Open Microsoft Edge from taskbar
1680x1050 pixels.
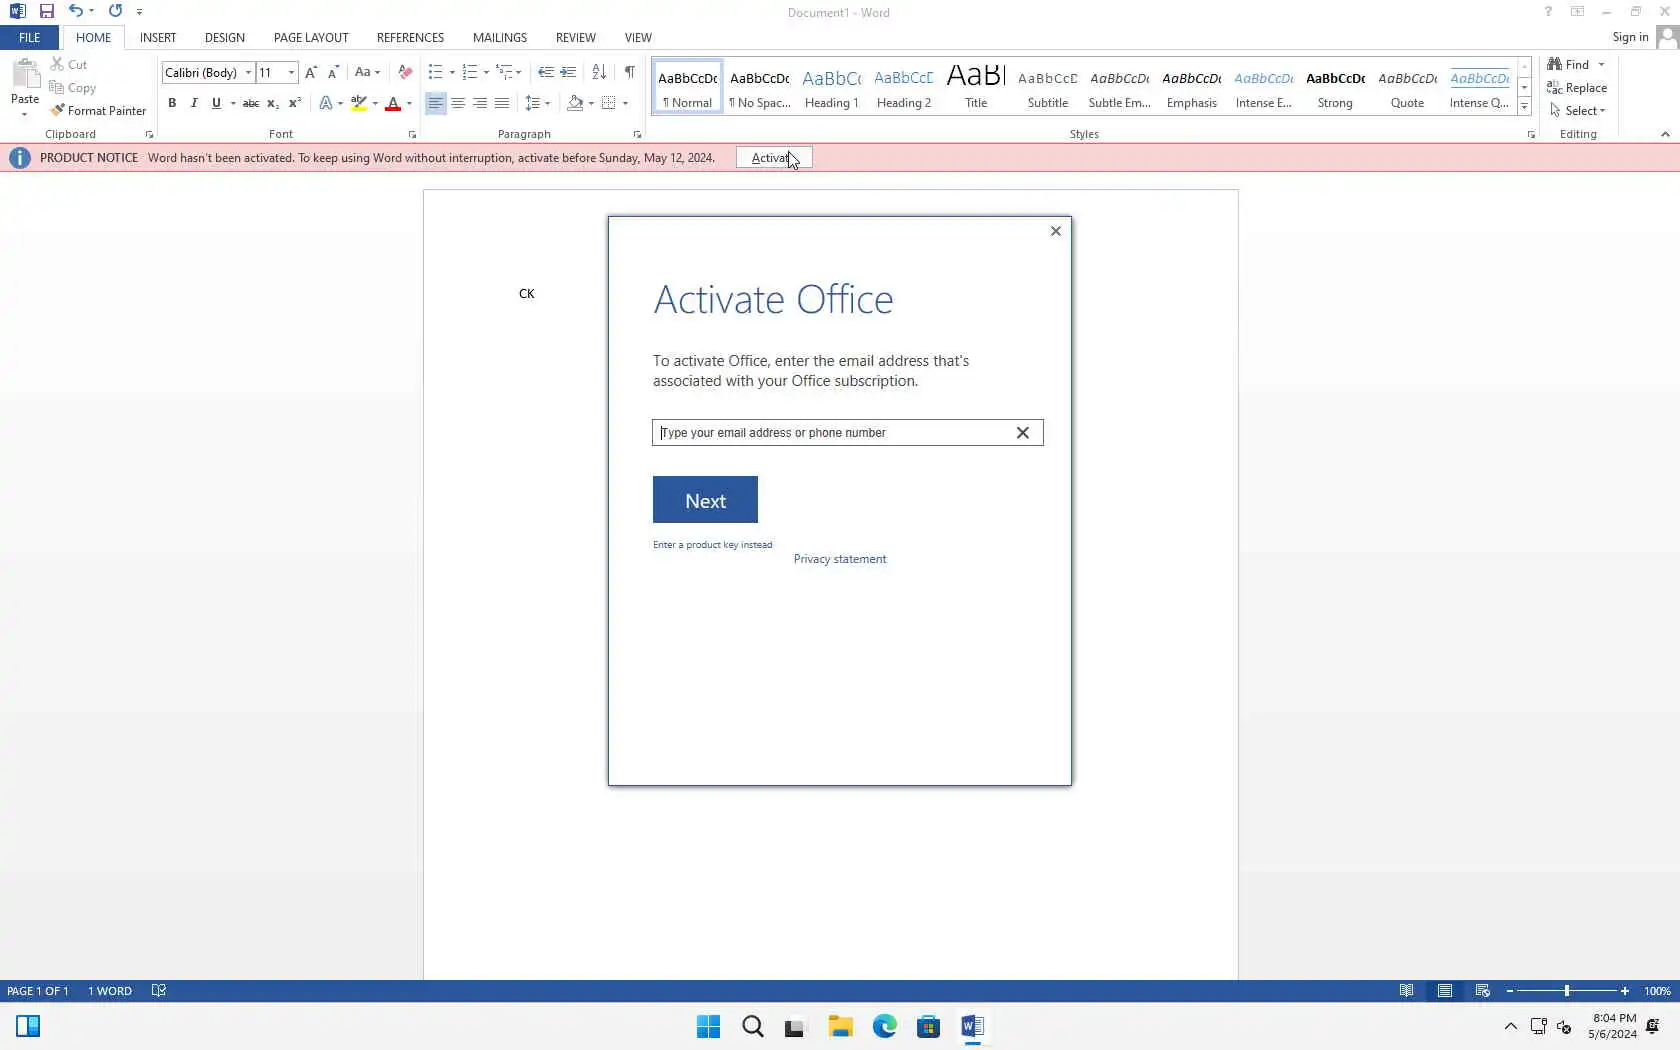pos(884,1026)
